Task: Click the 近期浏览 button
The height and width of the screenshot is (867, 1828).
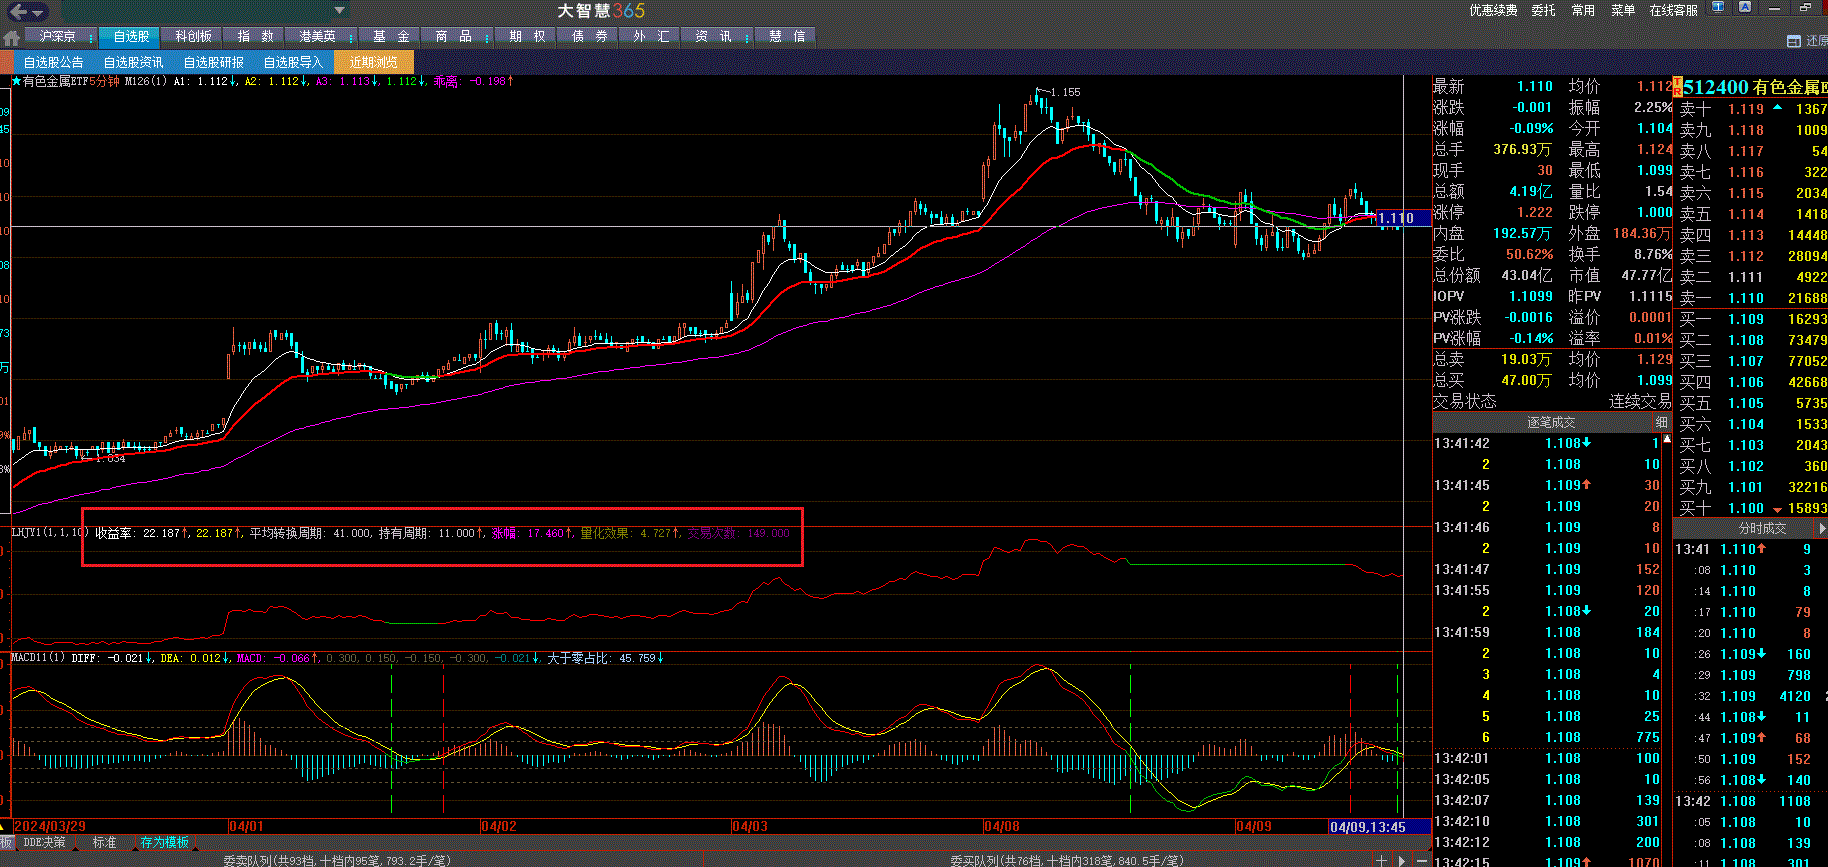Action: (373, 62)
